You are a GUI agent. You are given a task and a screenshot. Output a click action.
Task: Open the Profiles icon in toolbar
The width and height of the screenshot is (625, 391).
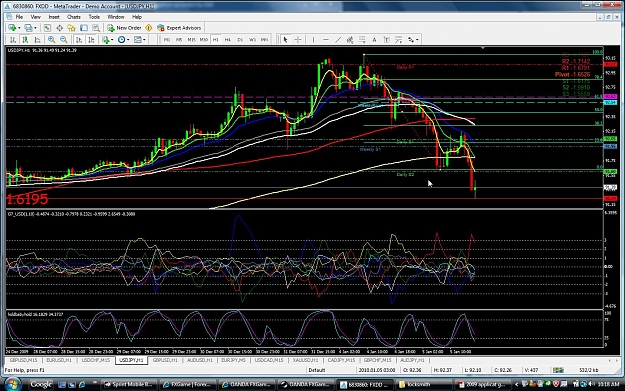point(28,28)
